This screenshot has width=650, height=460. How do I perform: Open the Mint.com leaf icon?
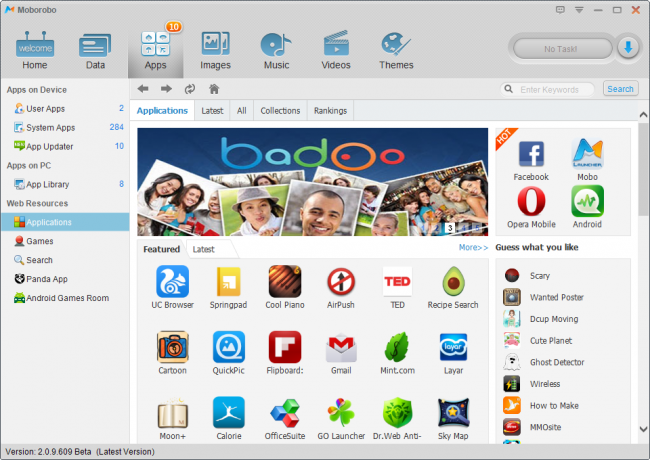[397, 347]
